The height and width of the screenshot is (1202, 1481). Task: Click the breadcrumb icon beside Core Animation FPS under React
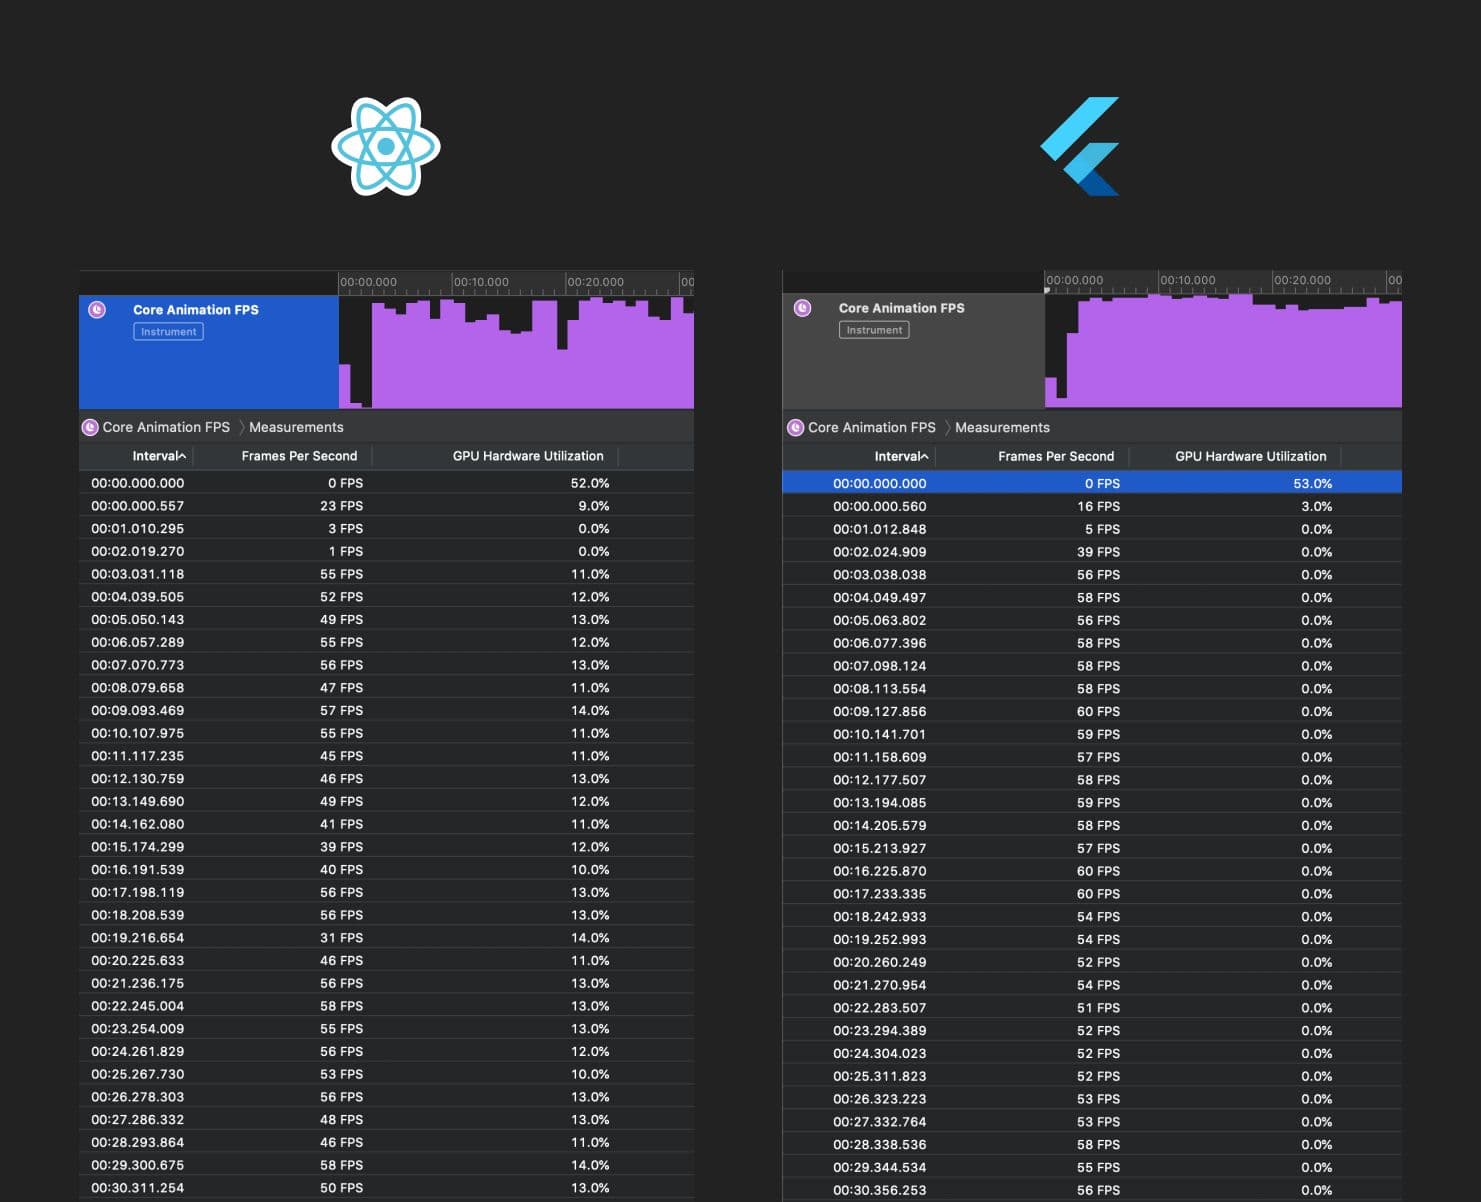click(90, 427)
